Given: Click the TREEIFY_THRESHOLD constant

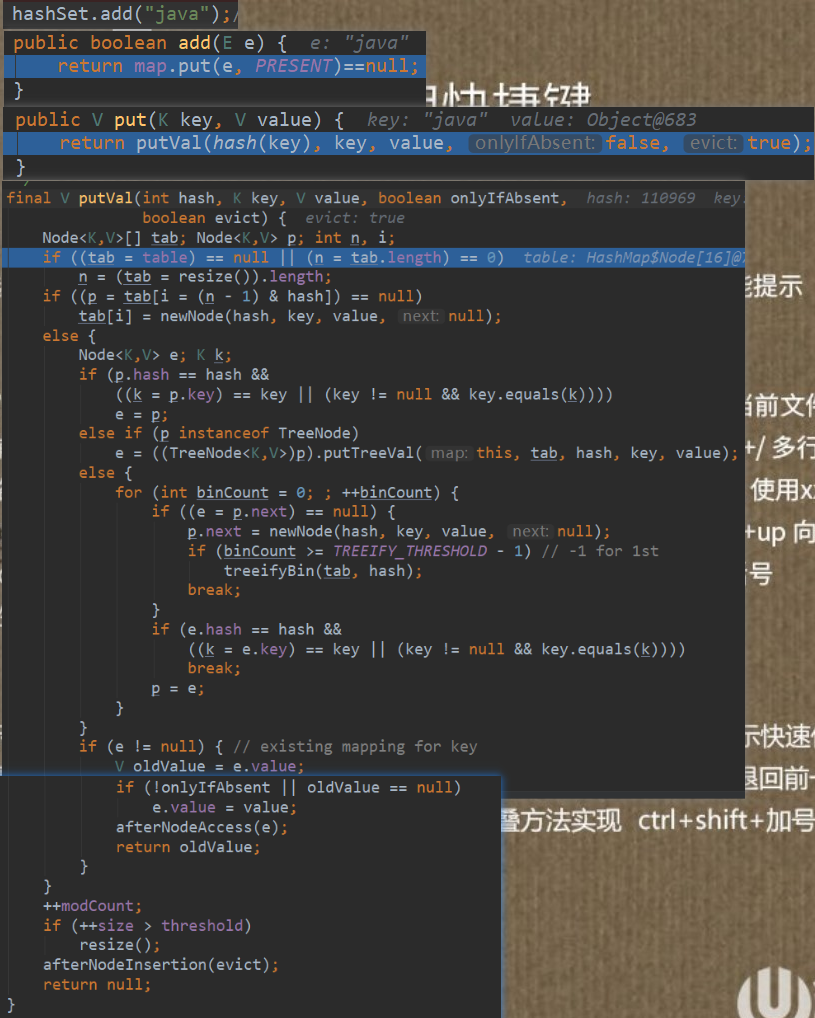Looking at the screenshot, I should [x=410, y=551].
